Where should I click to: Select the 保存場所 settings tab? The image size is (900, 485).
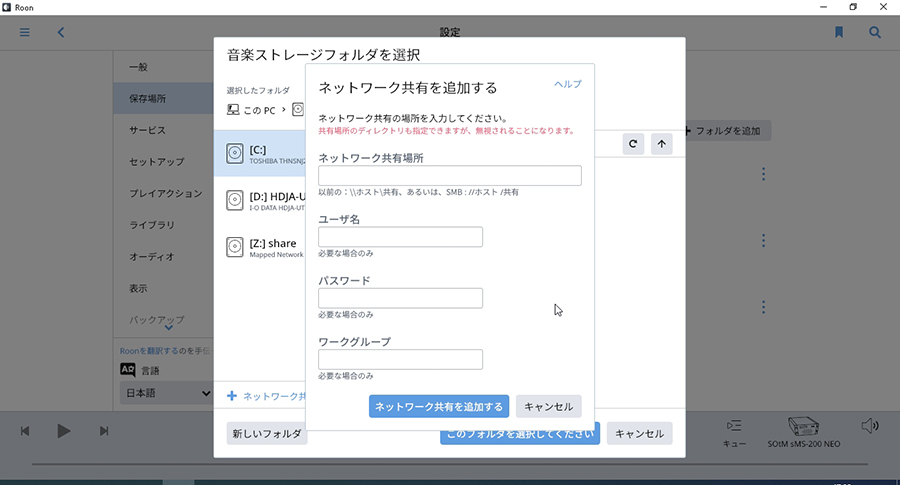(x=148, y=99)
